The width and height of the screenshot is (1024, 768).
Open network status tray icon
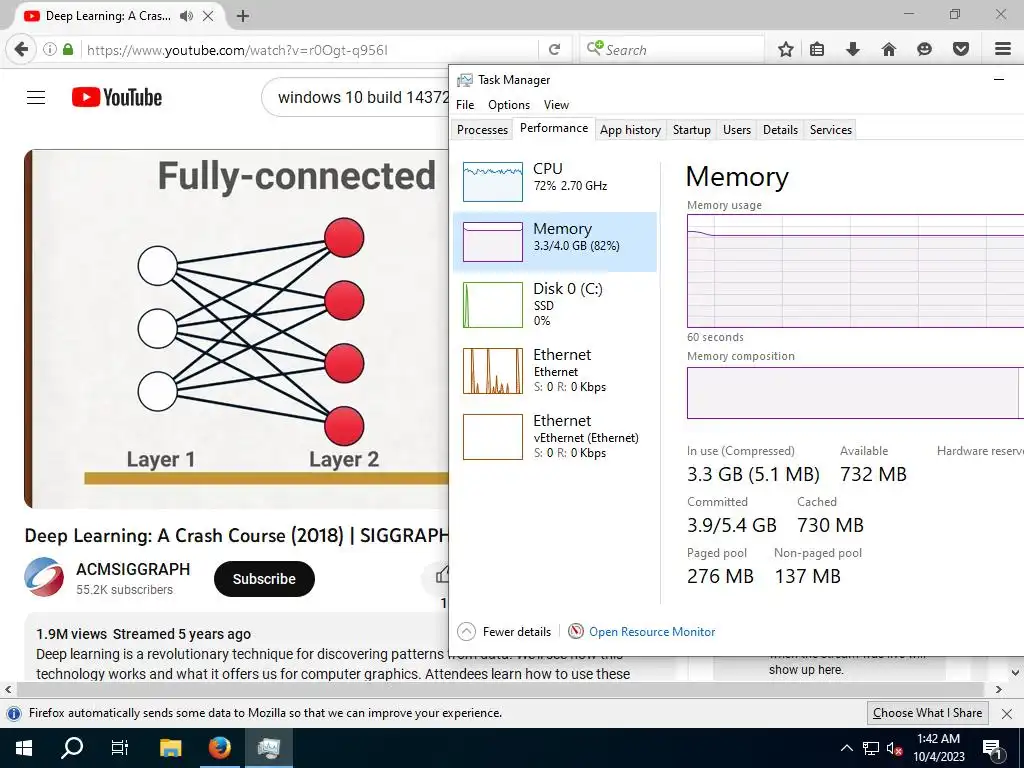[x=871, y=748]
